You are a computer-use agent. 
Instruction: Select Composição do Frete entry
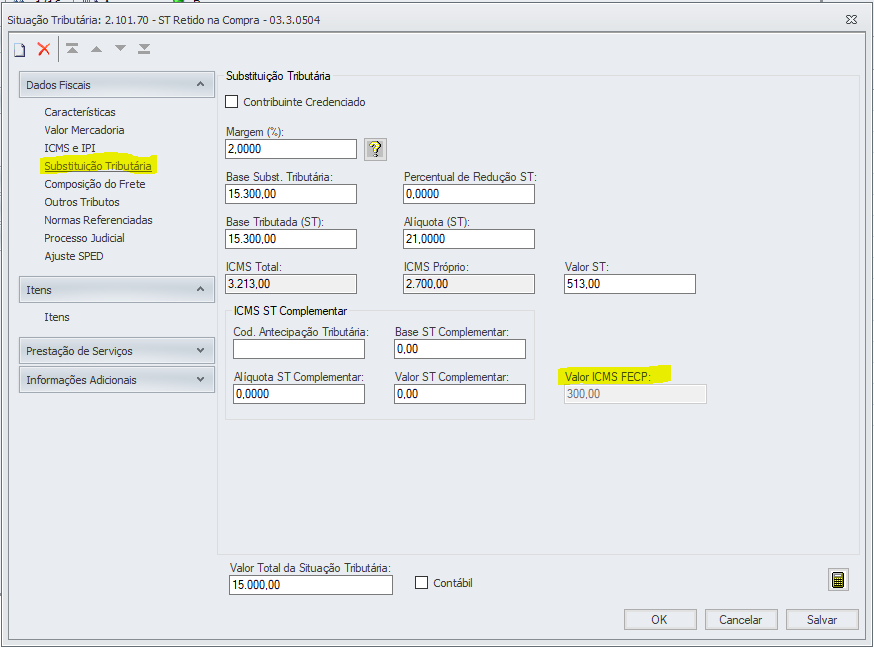(x=94, y=184)
